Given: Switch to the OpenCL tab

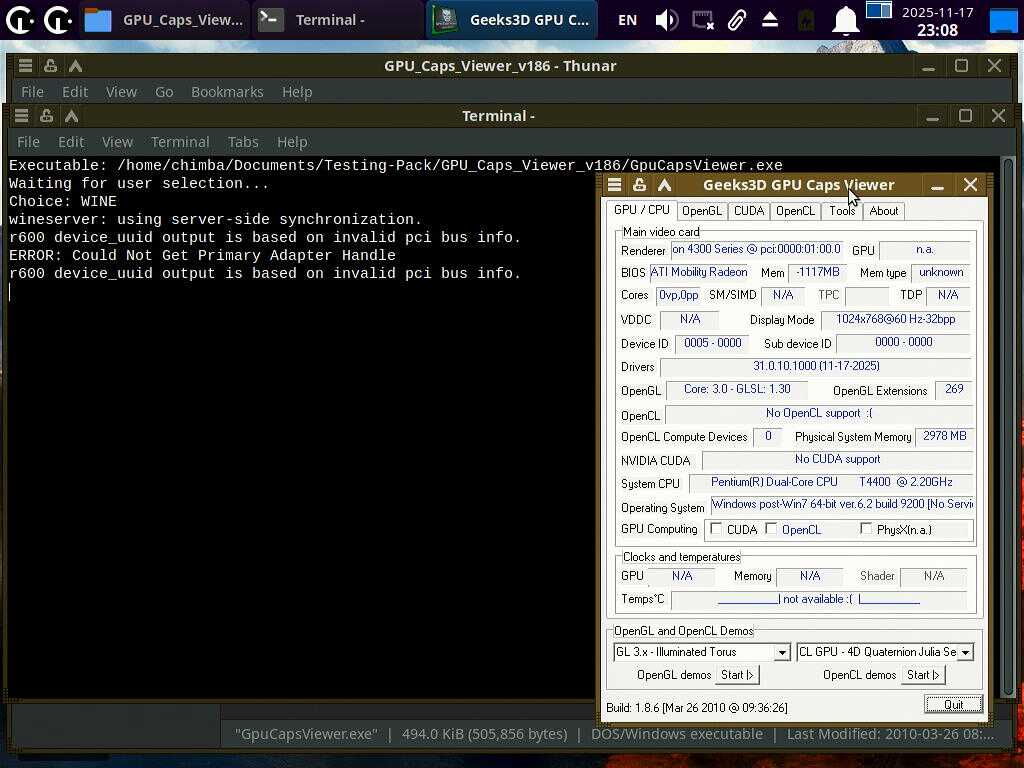Looking at the screenshot, I should point(795,211).
